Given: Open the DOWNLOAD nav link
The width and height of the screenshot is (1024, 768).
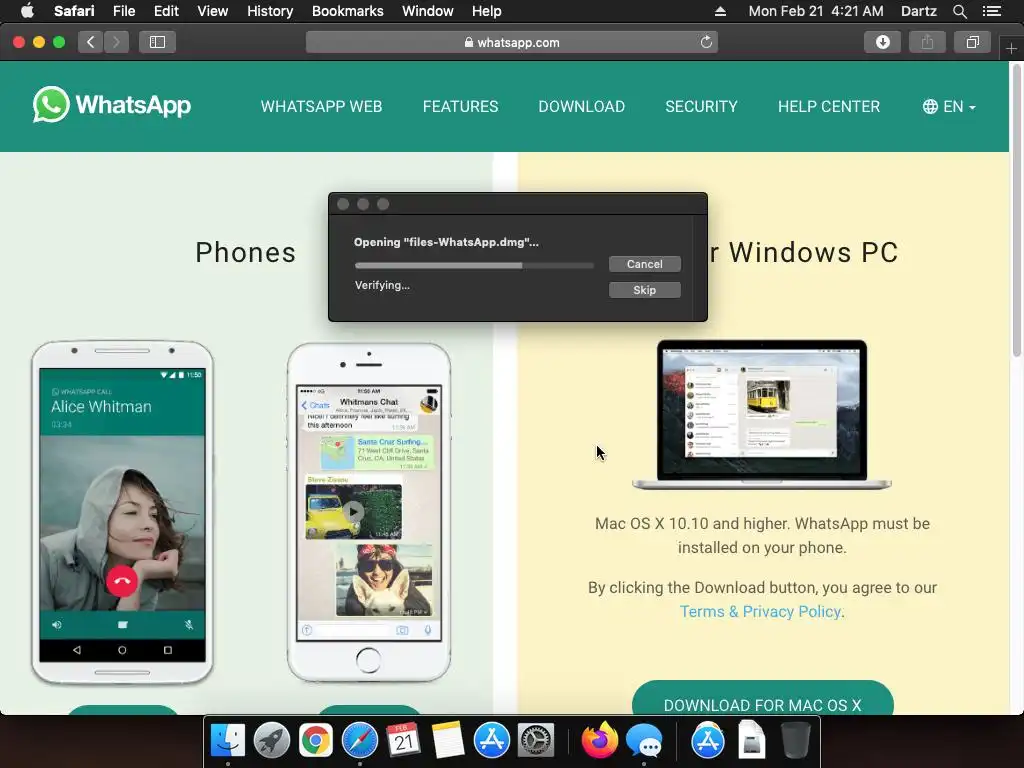Looking at the screenshot, I should coord(581,106).
